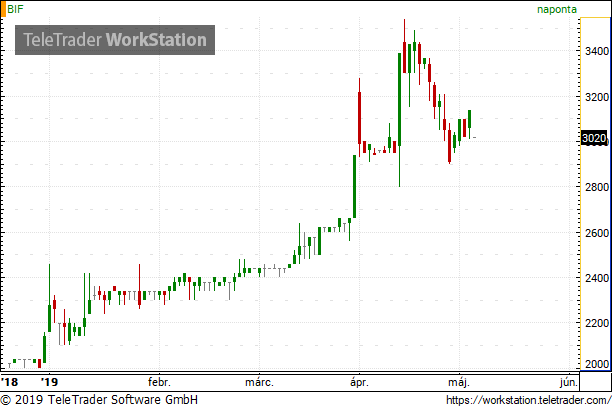This screenshot has height=409, width=612.
Task: Click the 2019 TeleTrader Software GmbH copyright text
Action: 99,400
